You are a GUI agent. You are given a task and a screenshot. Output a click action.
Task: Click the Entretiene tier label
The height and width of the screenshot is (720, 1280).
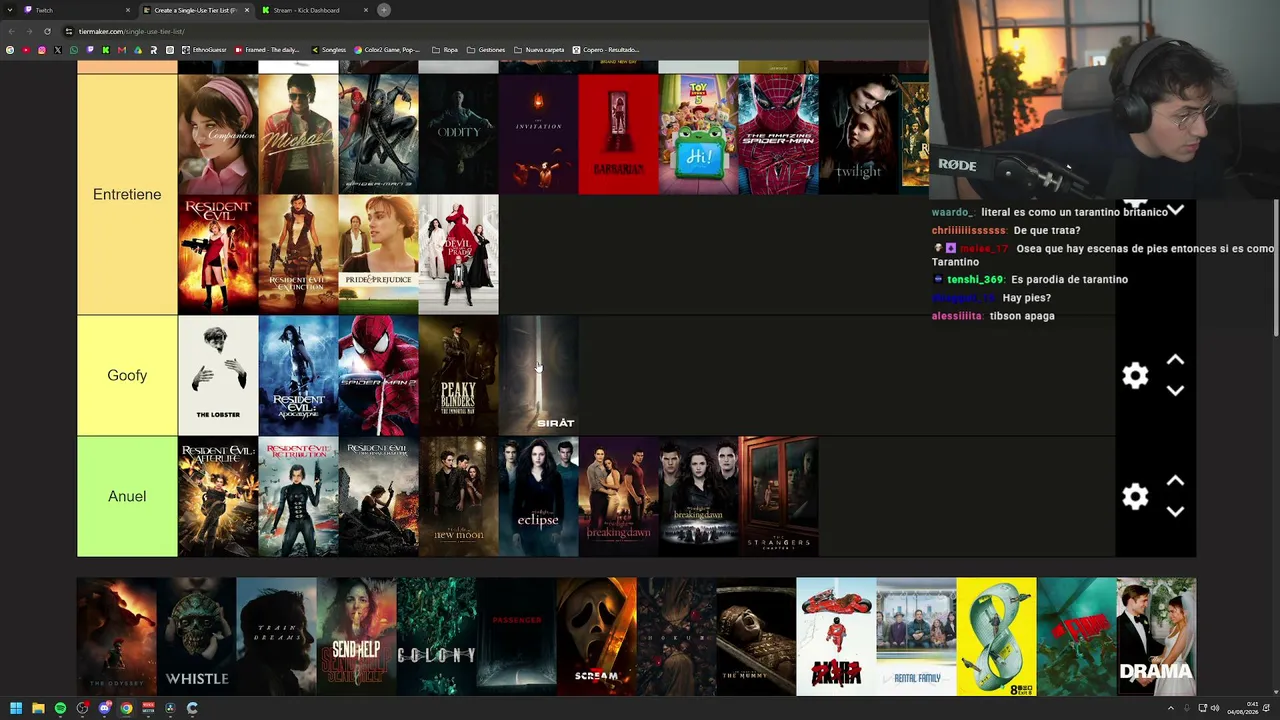(127, 194)
